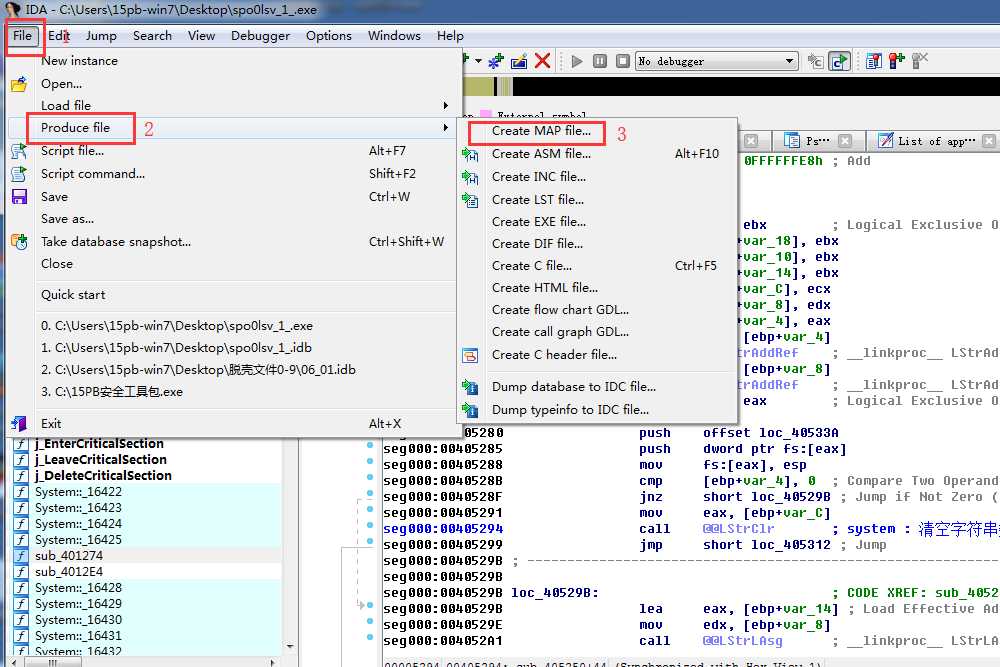Pause process with the pause button
Viewport: 1000px width, 667px height.
click(x=600, y=61)
